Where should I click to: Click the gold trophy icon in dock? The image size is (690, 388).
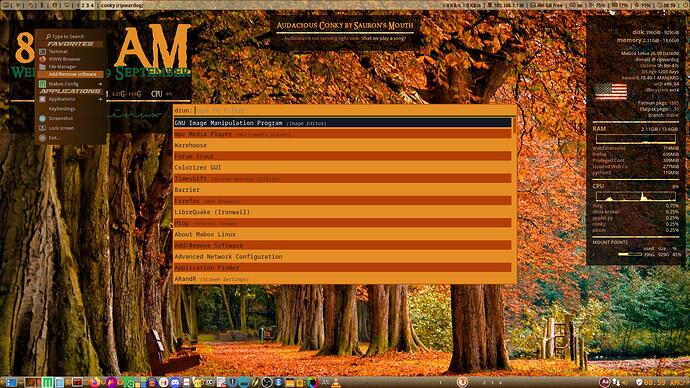[198, 382]
